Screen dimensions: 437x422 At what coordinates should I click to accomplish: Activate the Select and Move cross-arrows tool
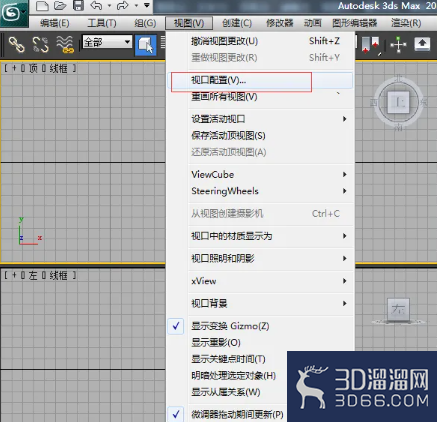[x=398, y=44]
